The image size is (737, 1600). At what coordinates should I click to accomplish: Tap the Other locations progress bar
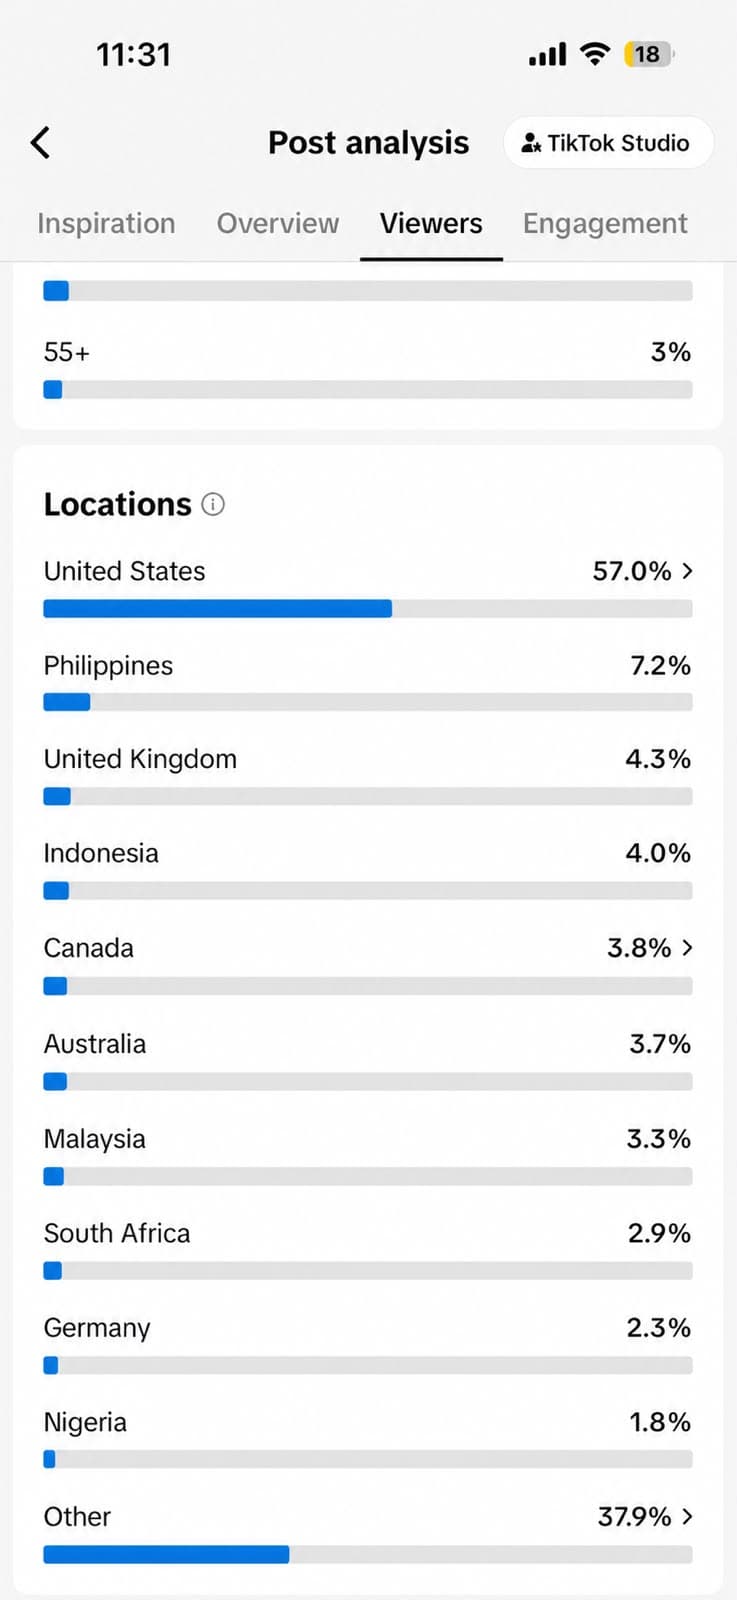(368, 1555)
